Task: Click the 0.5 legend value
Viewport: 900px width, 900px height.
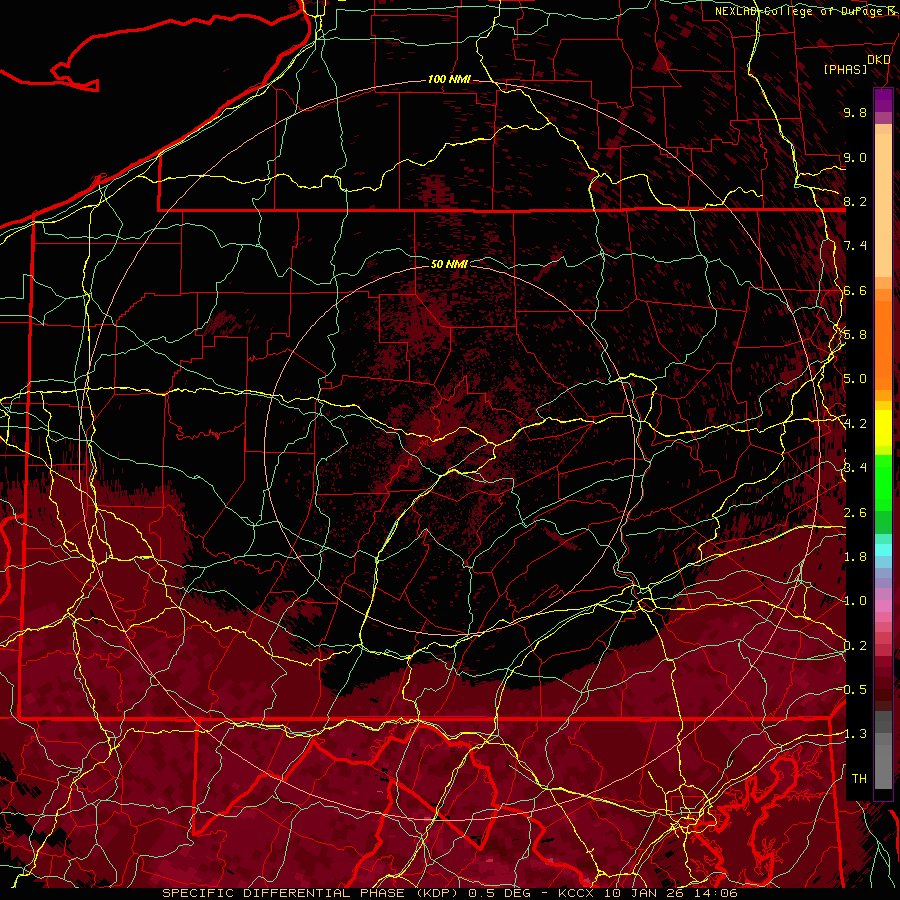Action: (x=855, y=689)
